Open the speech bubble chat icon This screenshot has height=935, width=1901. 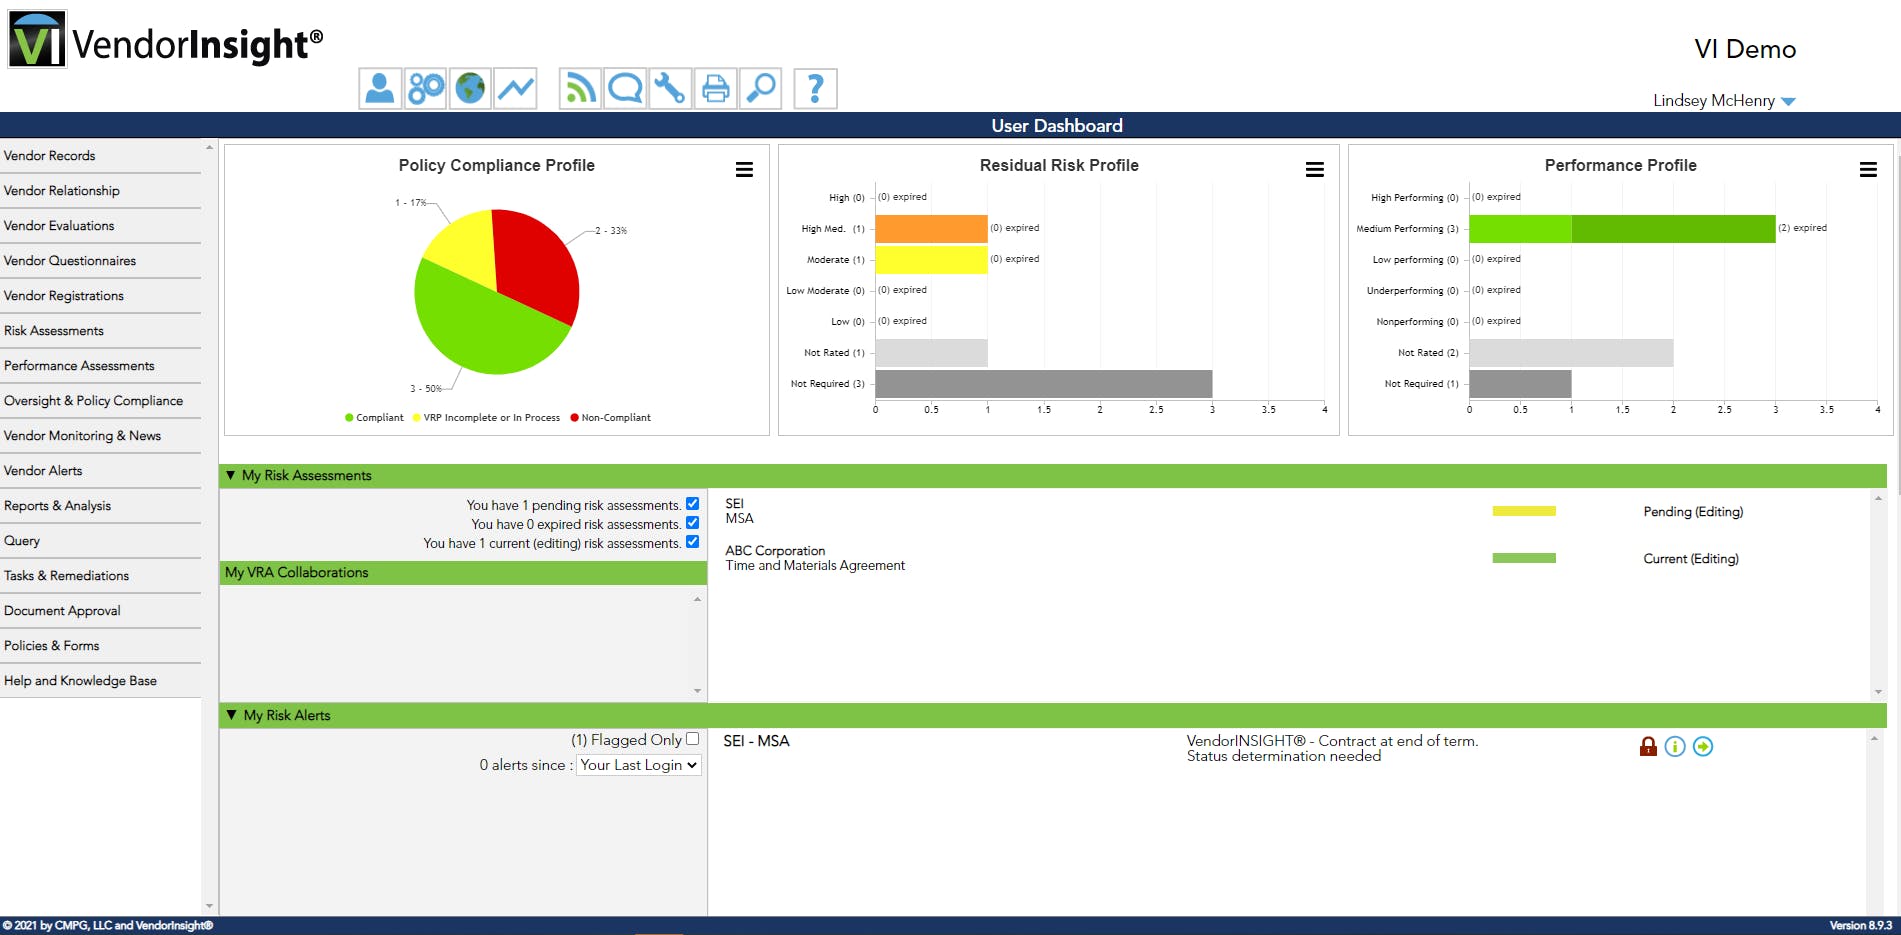point(625,88)
